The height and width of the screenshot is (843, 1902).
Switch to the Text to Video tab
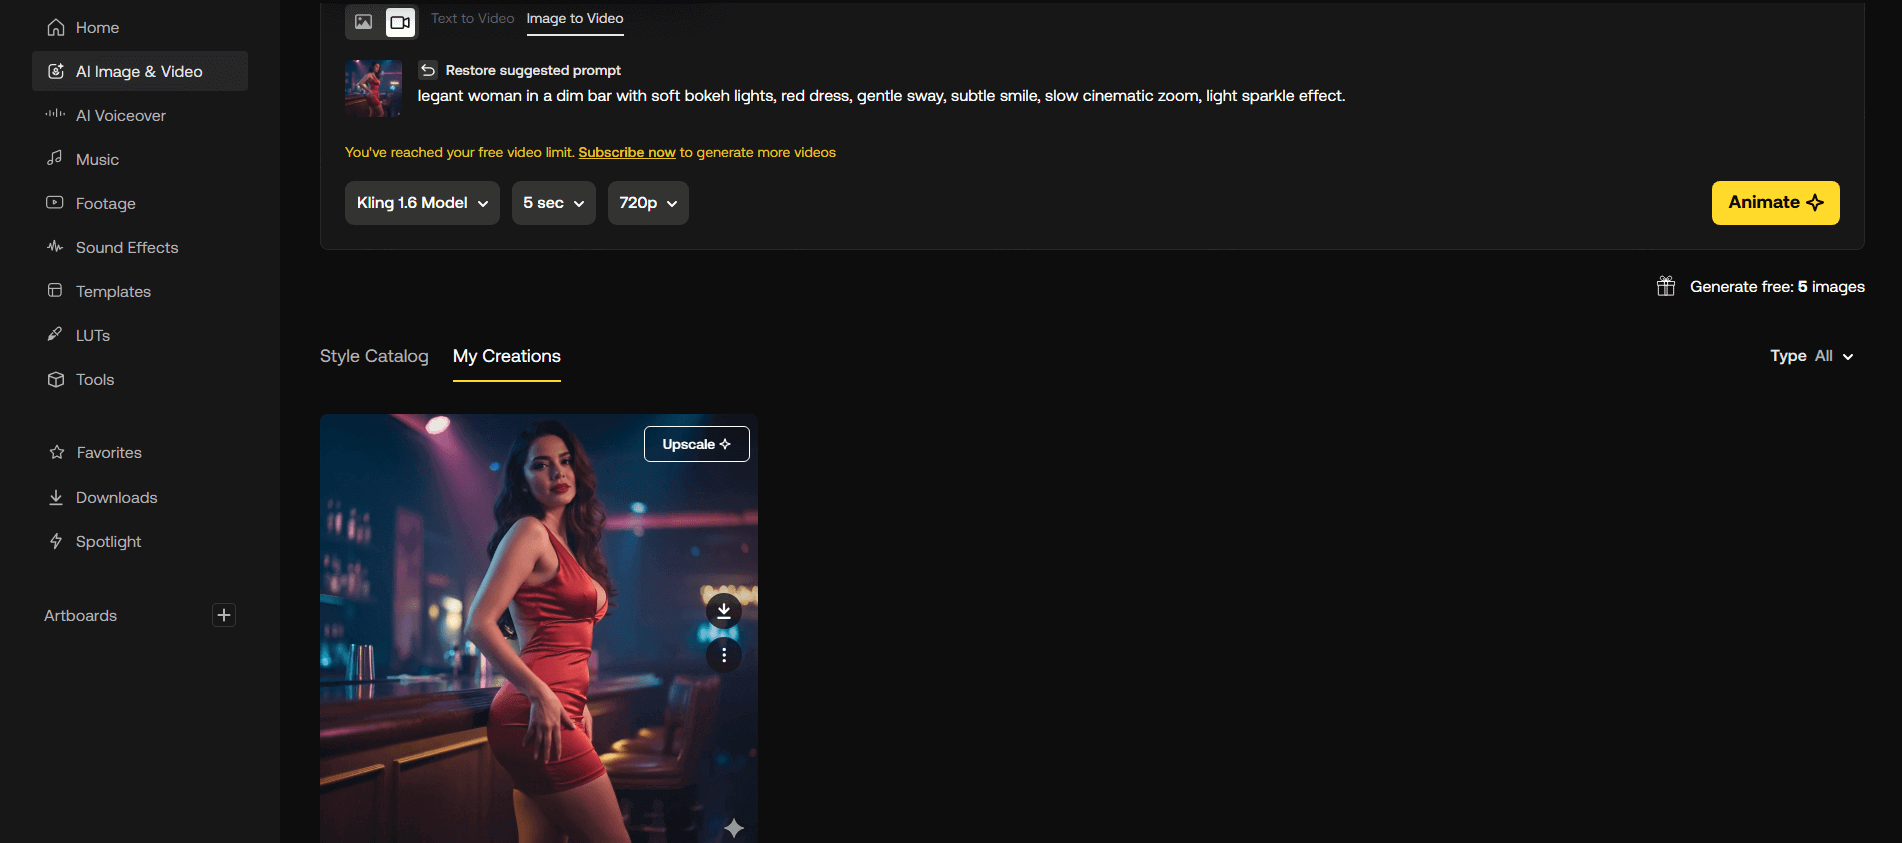[472, 18]
